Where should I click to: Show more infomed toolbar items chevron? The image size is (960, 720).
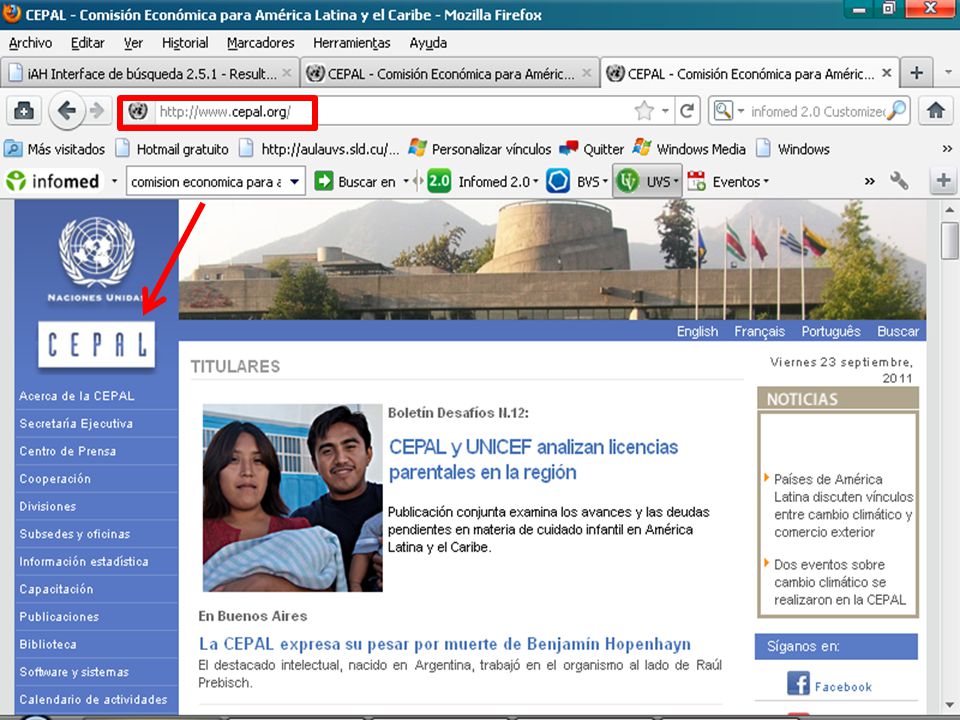point(869,181)
